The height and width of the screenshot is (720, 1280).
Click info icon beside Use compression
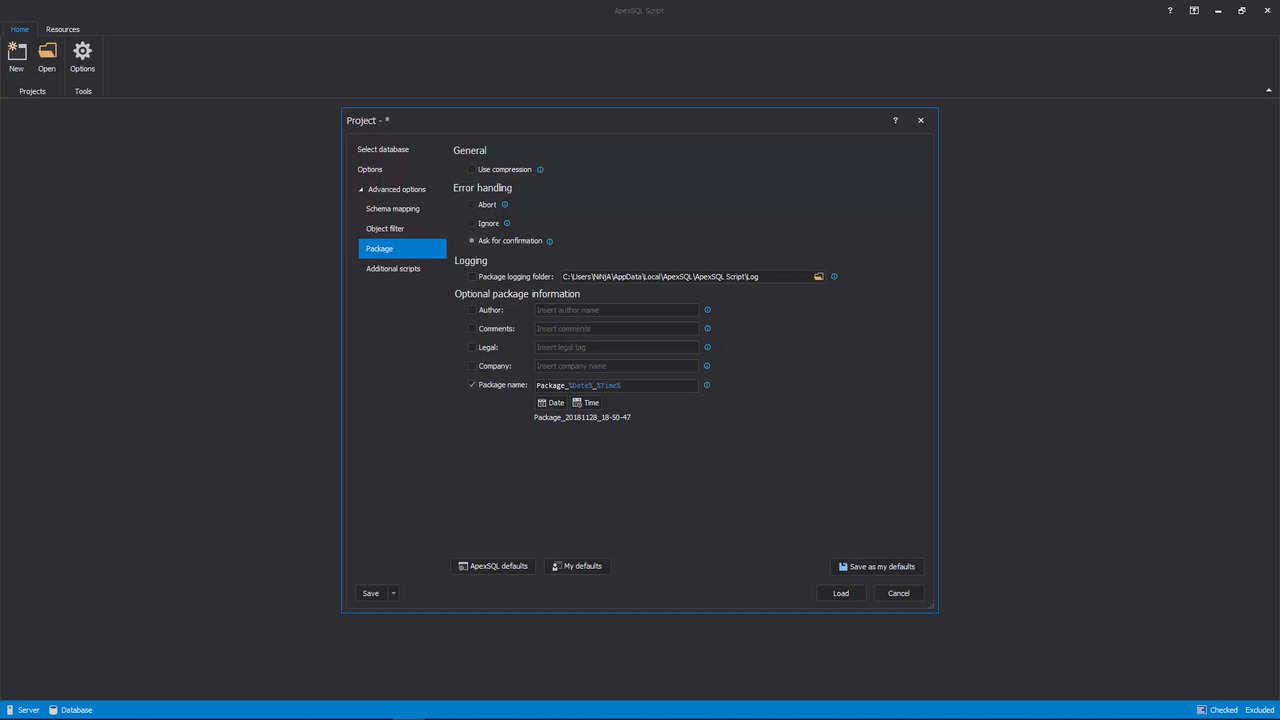click(541, 170)
